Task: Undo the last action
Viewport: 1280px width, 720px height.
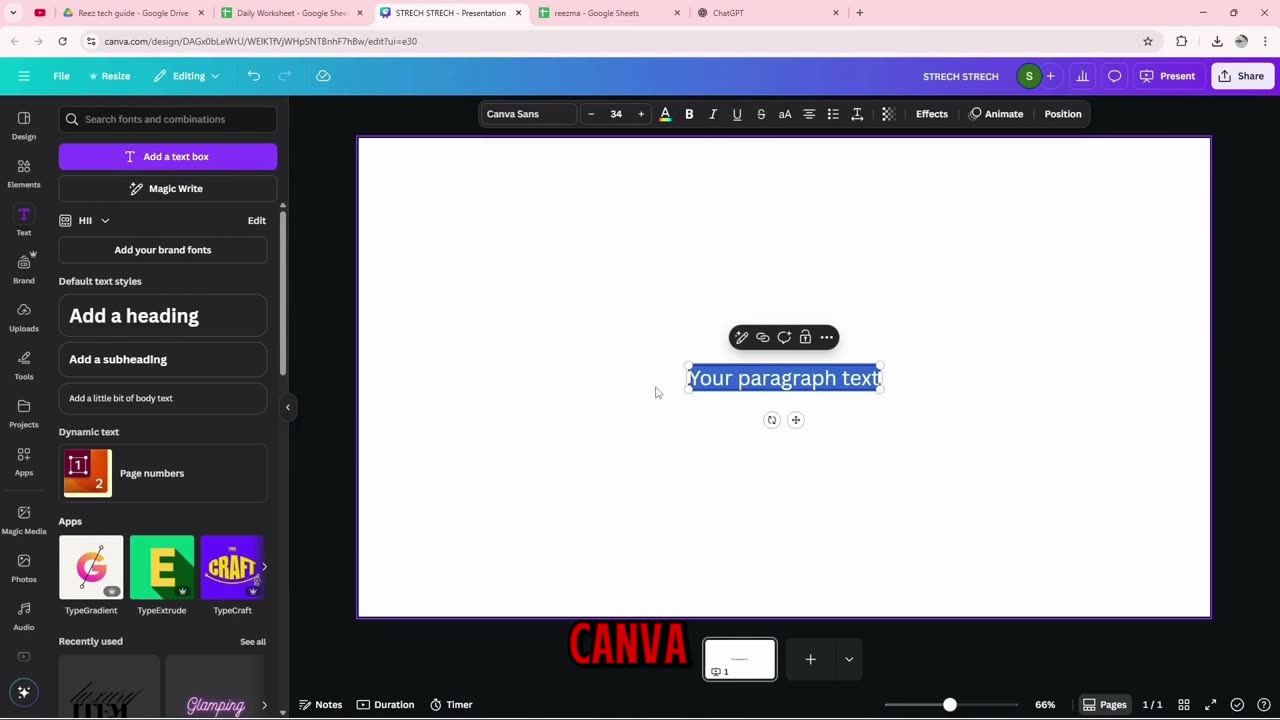Action: (x=254, y=76)
